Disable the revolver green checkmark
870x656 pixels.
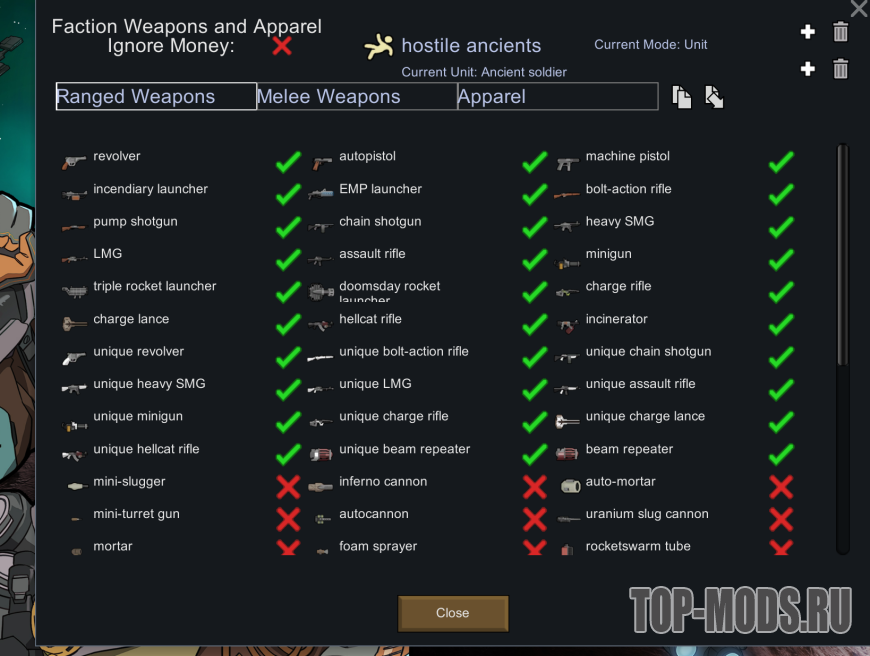coord(288,162)
